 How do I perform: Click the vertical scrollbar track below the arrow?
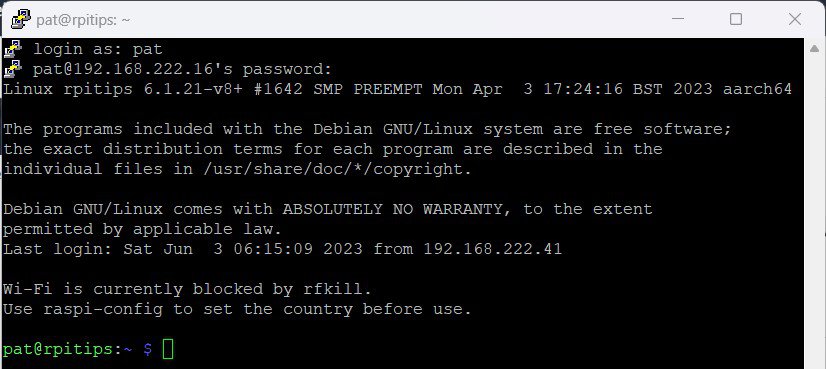(815, 211)
